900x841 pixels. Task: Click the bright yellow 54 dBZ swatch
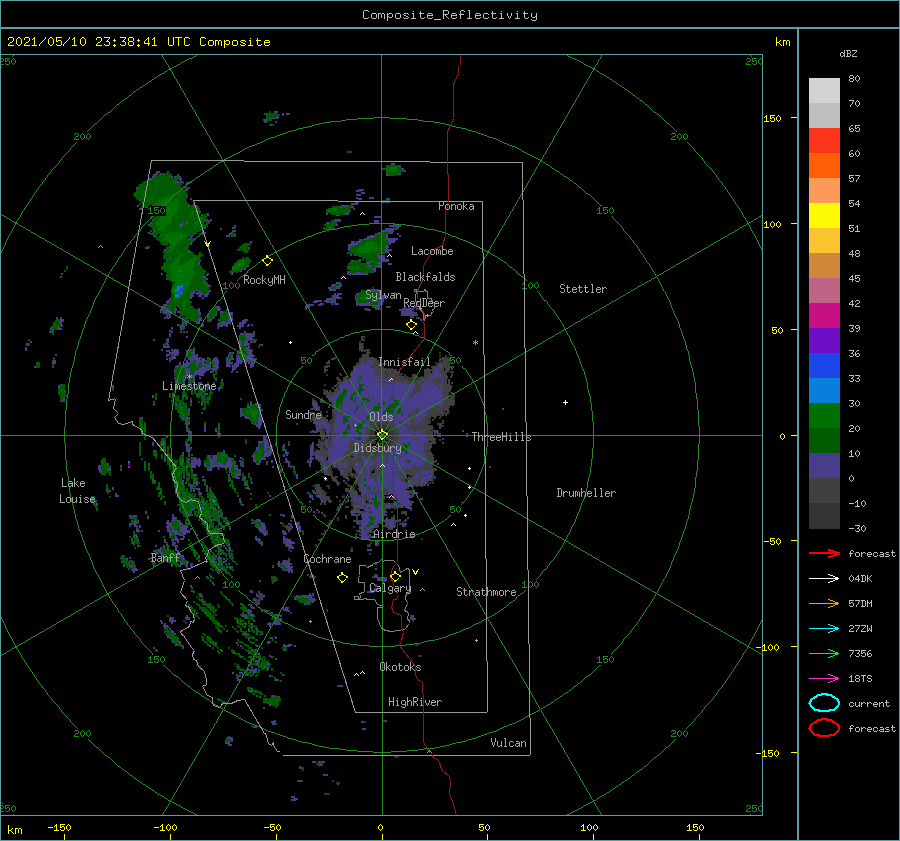click(824, 215)
